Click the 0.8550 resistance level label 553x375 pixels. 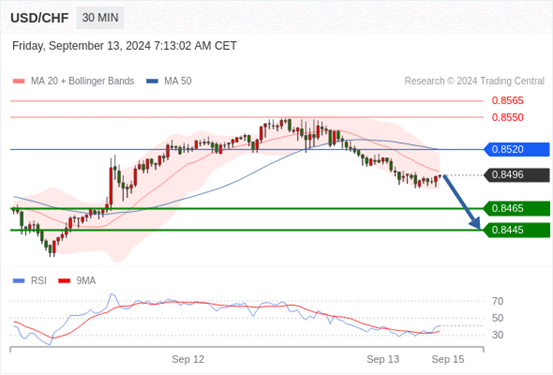pos(508,117)
